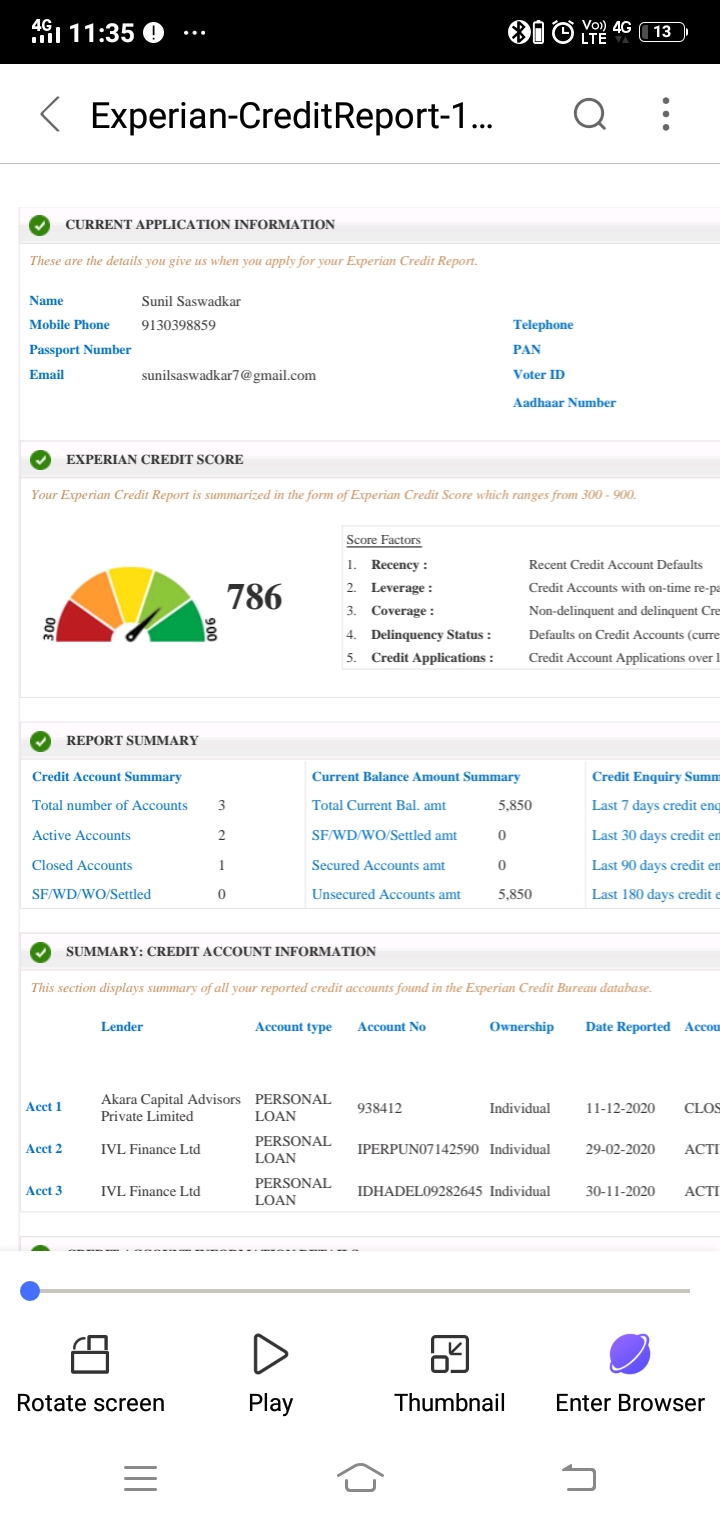Open the Acct 3 link
This screenshot has width=720, height=1520.
(44, 1191)
